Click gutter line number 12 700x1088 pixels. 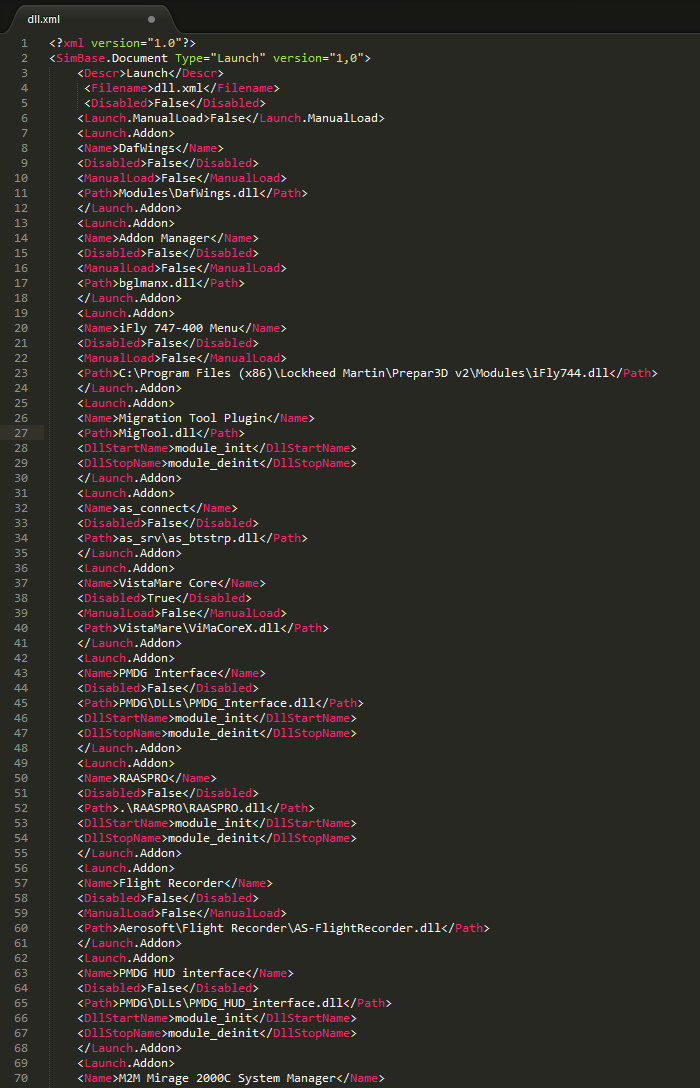point(21,208)
